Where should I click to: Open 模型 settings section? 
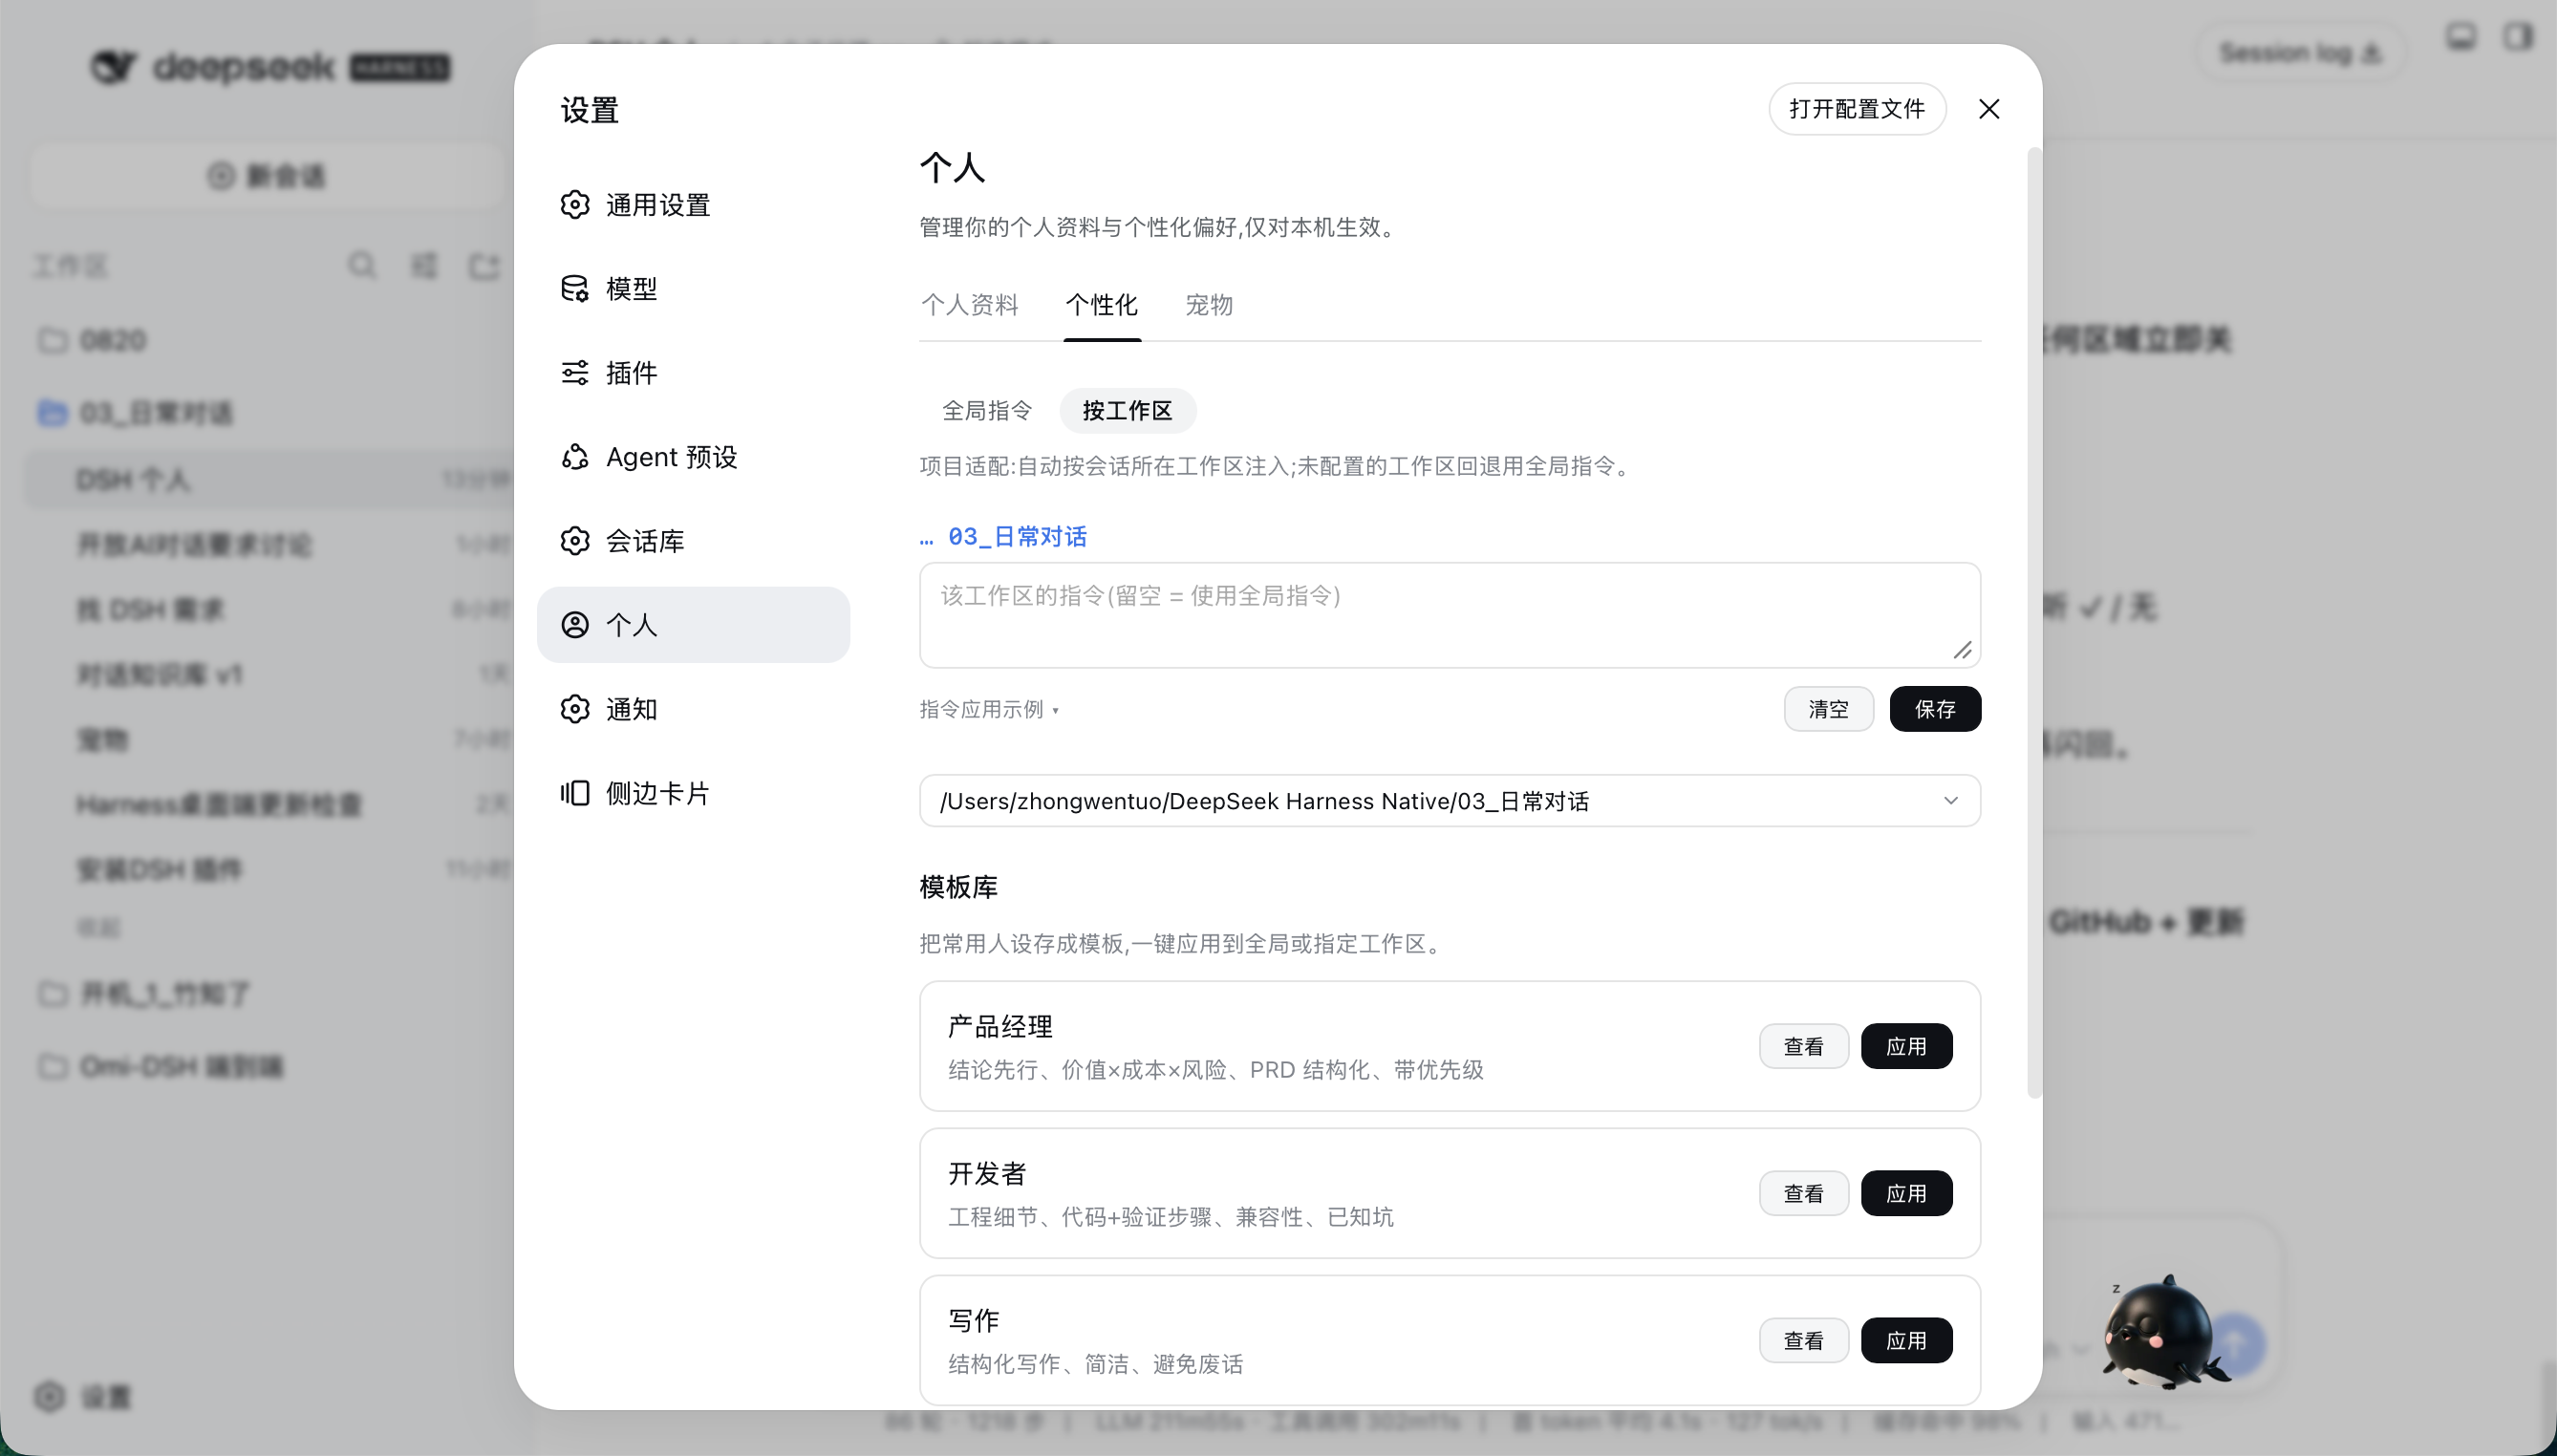pyautogui.click(x=693, y=289)
